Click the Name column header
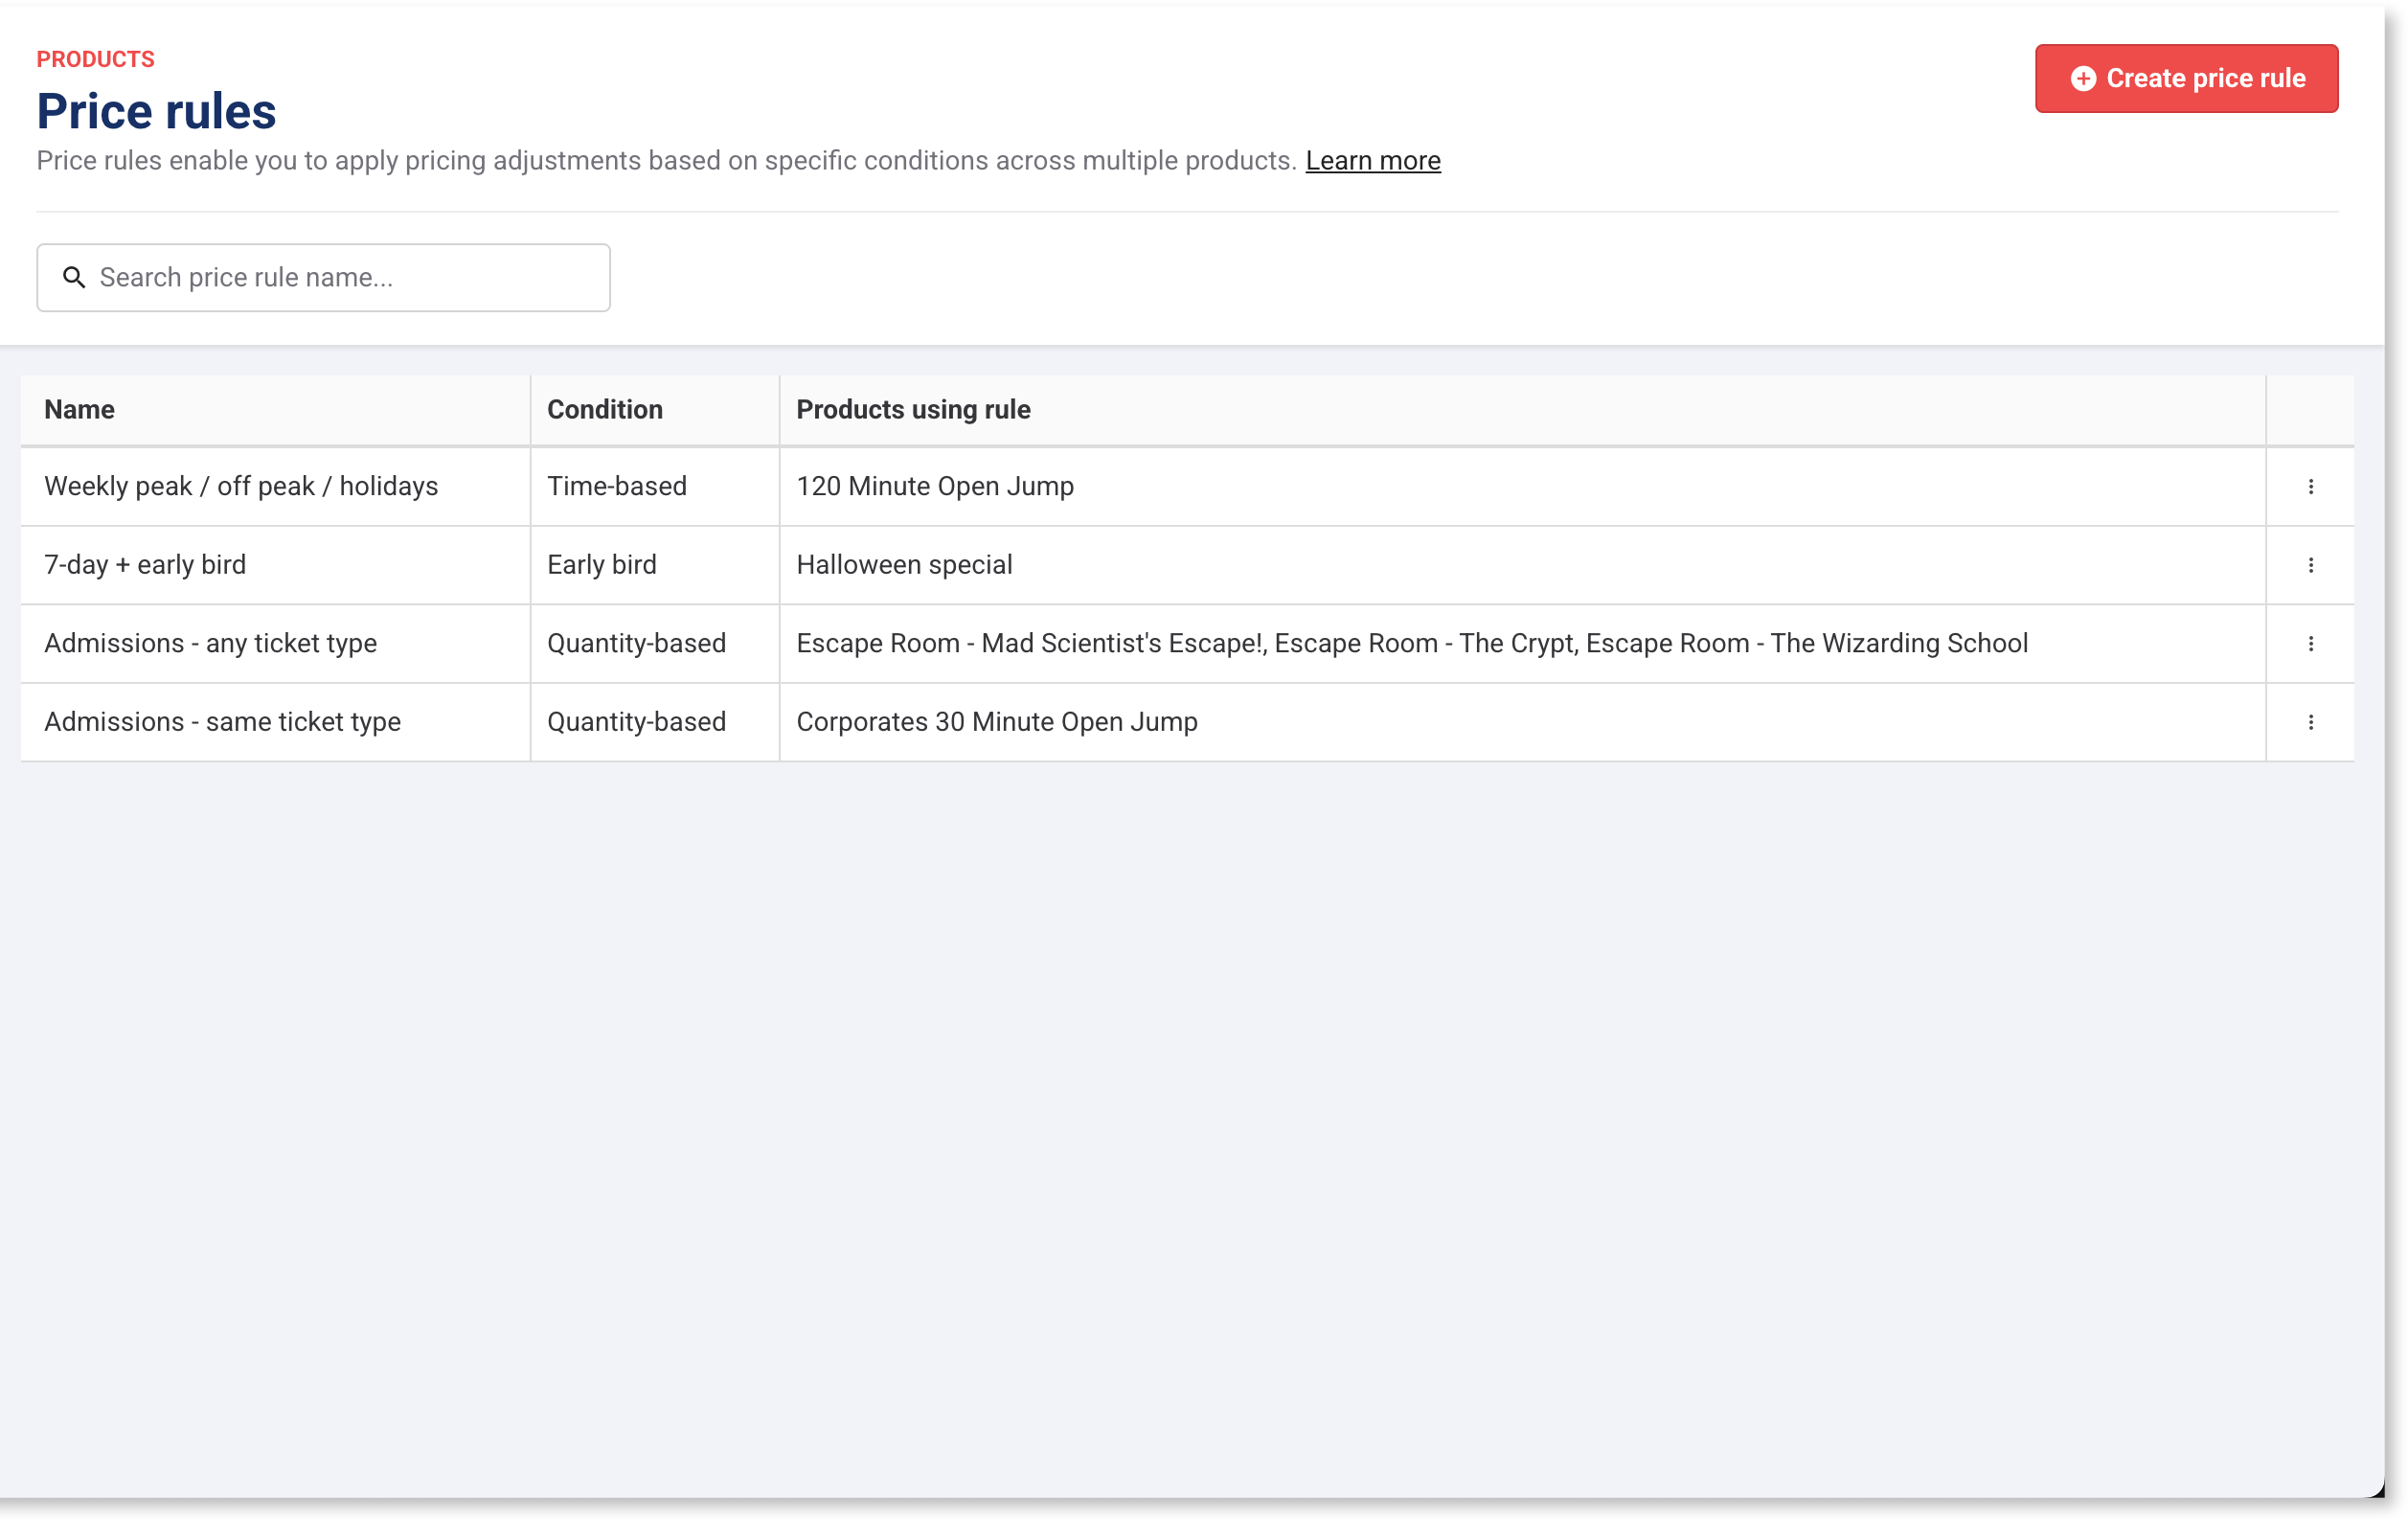This screenshot has width=2408, height=1521. point(79,409)
